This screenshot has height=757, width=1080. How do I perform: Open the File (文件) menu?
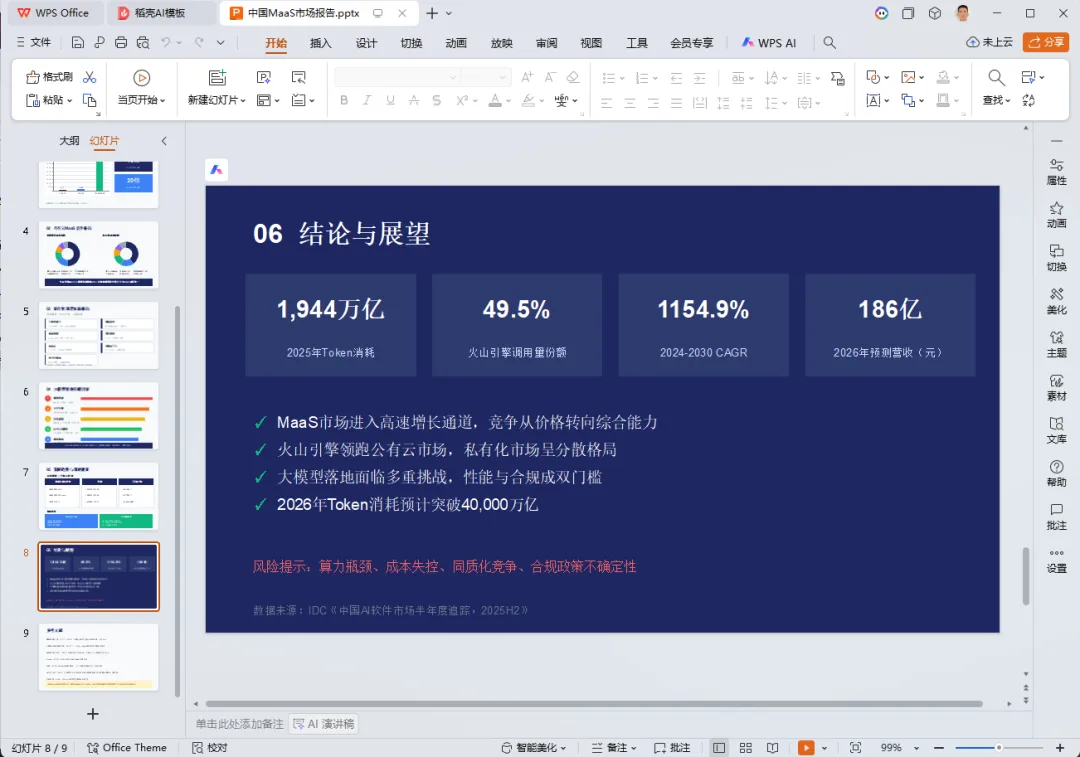point(34,43)
